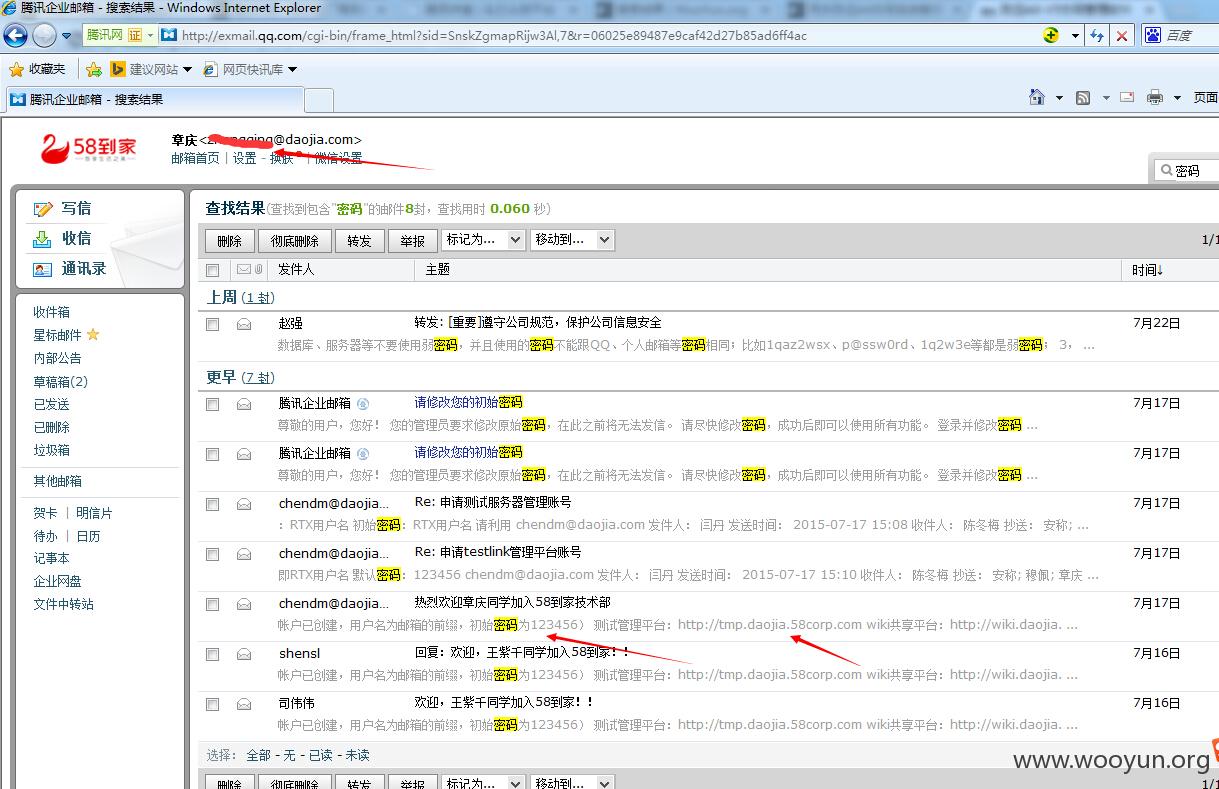Screen dimensions: 1219x789
Task: Click envelope icon of 热烈欢迎章庆同学 row
Action: (243, 604)
